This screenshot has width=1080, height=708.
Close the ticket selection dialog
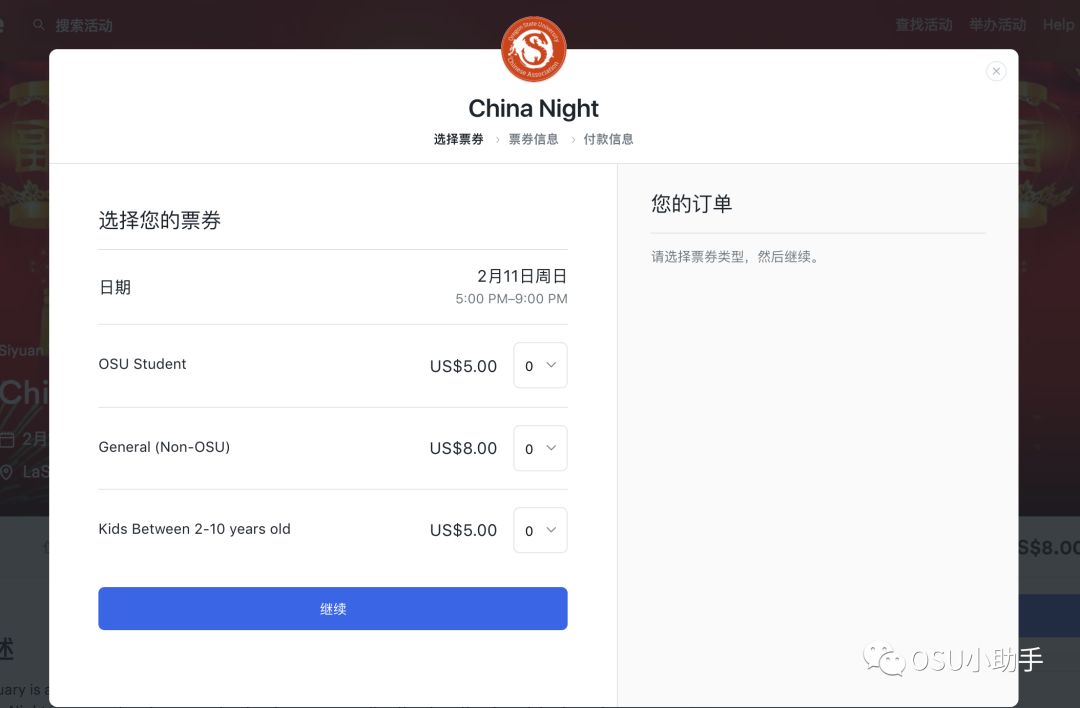click(x=996, y=71)
